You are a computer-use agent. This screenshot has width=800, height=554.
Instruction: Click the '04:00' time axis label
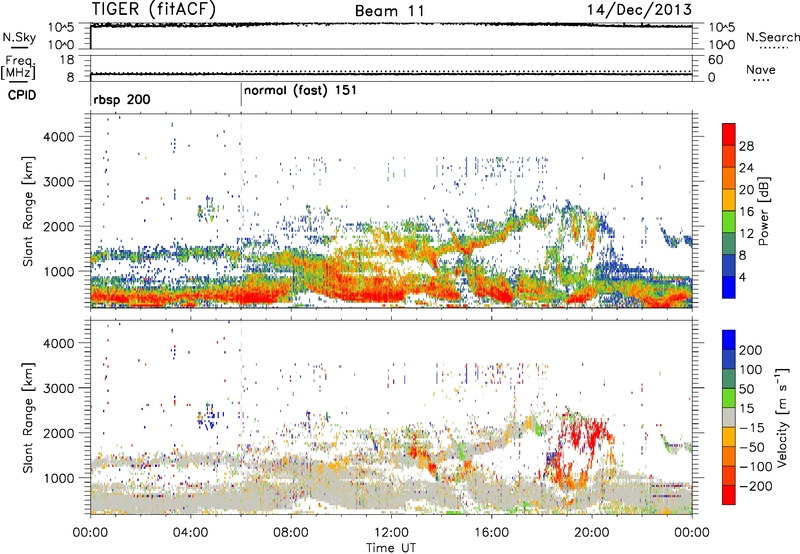pos(190,533)
